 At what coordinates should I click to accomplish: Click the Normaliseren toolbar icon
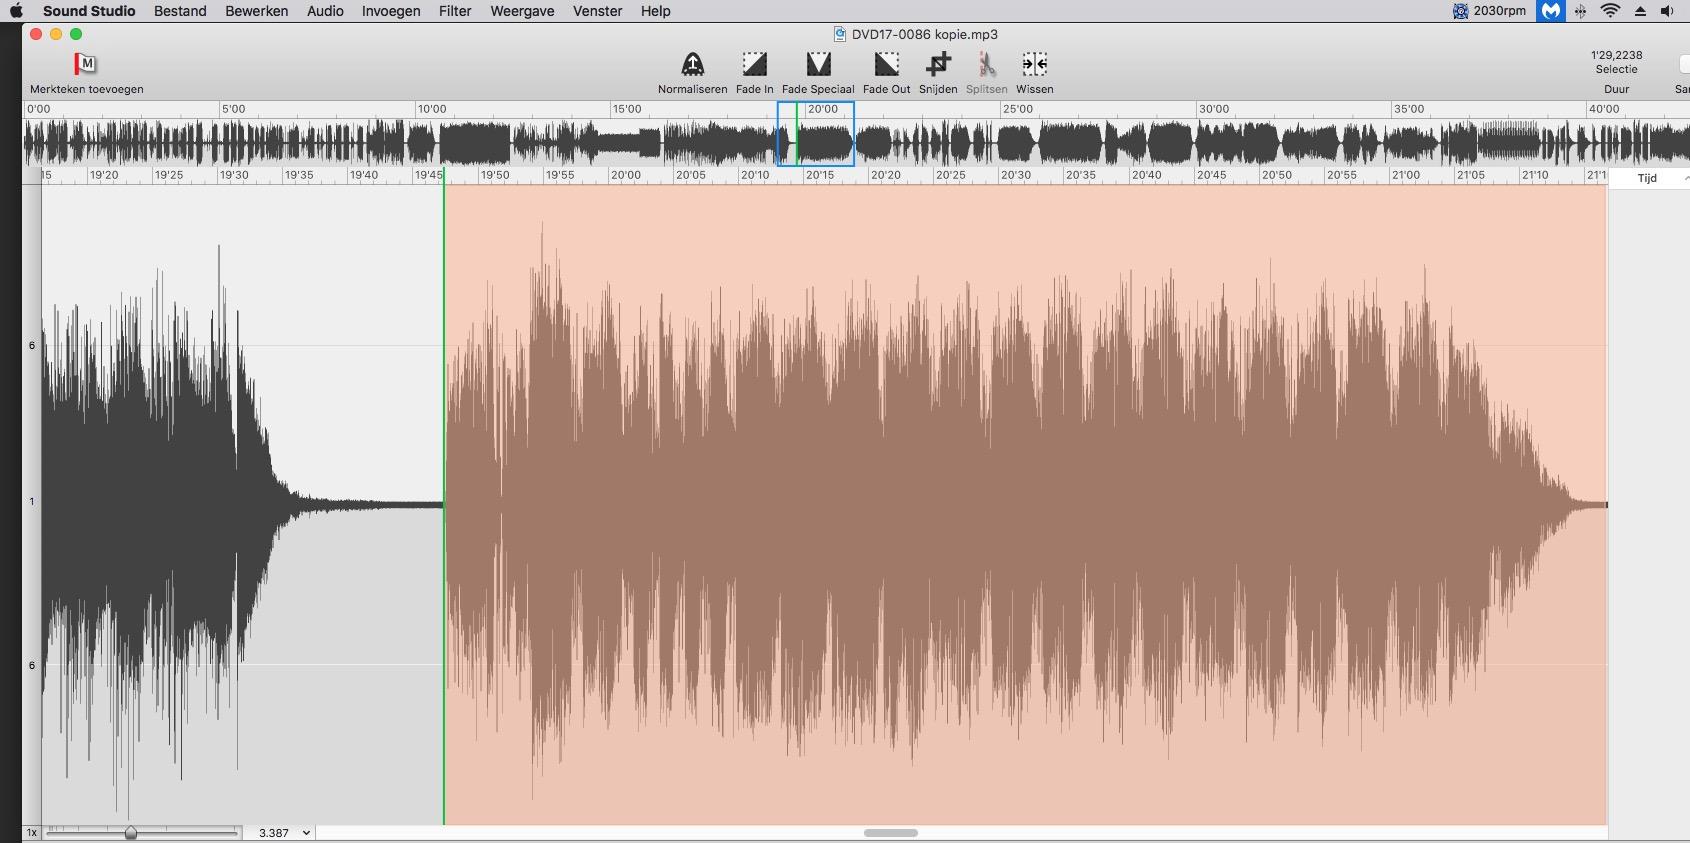(x=692, y=65)
